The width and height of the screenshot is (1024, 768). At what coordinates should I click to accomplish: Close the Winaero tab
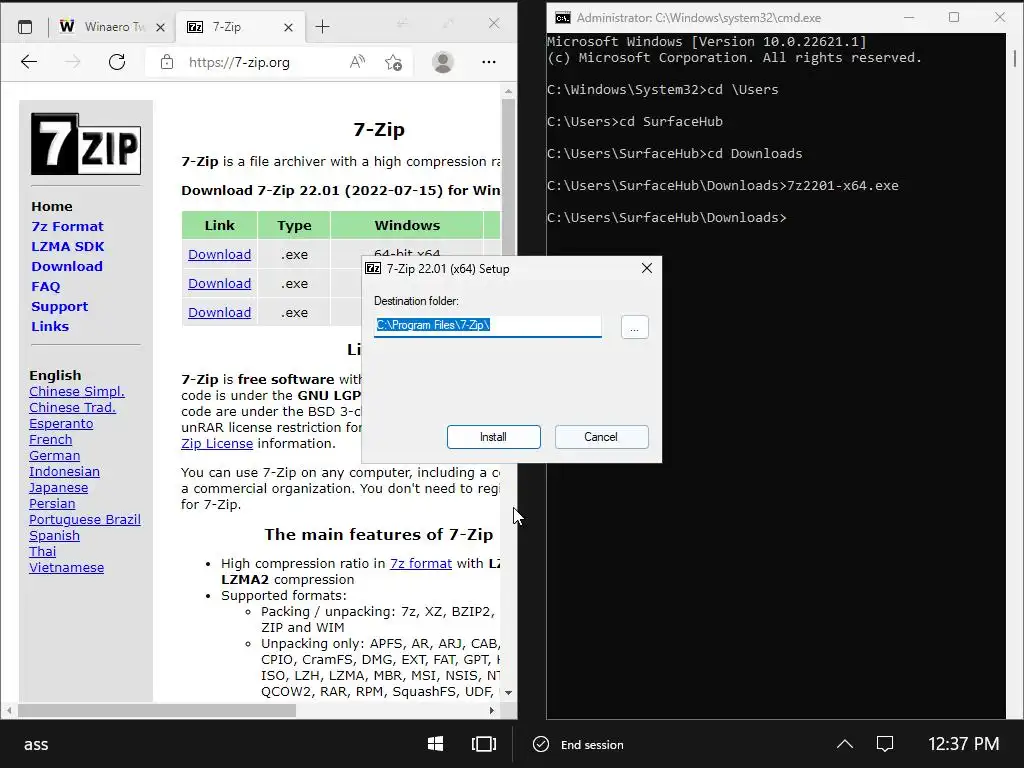tap(161, 27)
